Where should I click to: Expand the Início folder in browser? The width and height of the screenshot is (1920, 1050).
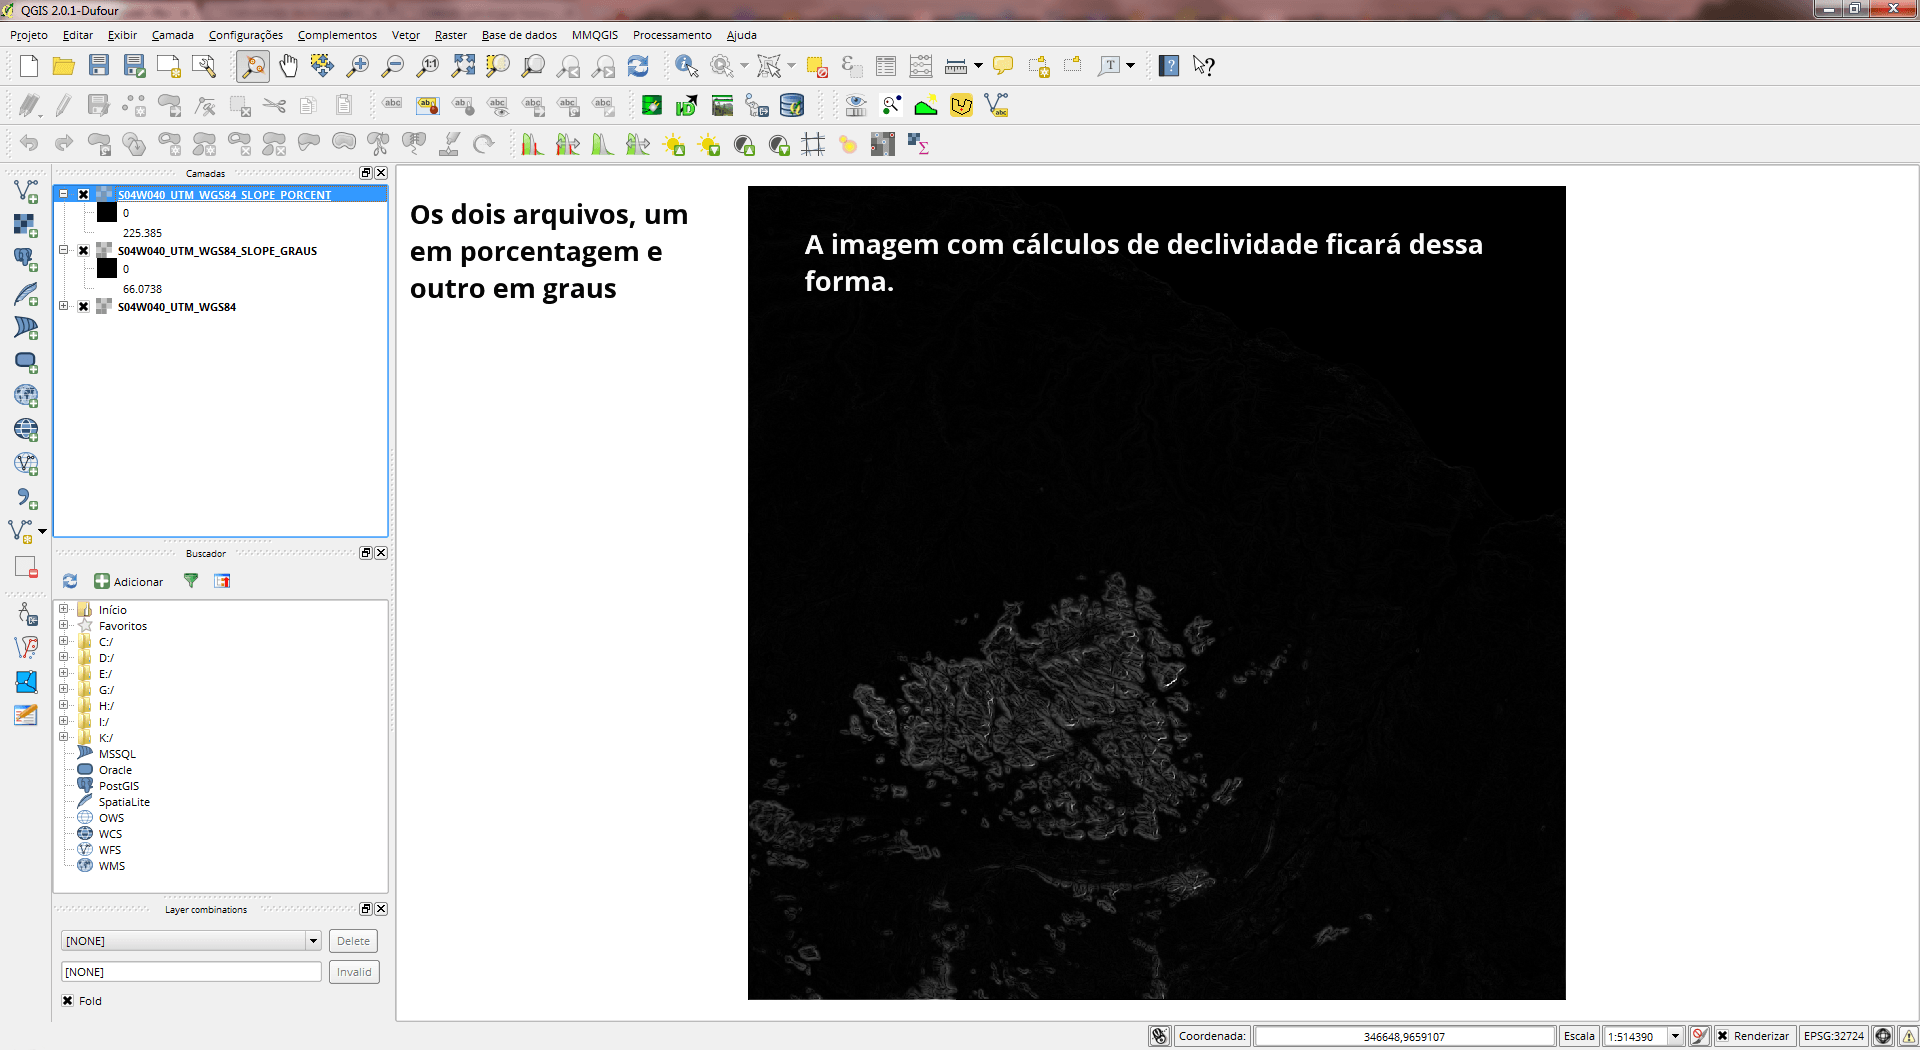point(64,609)
